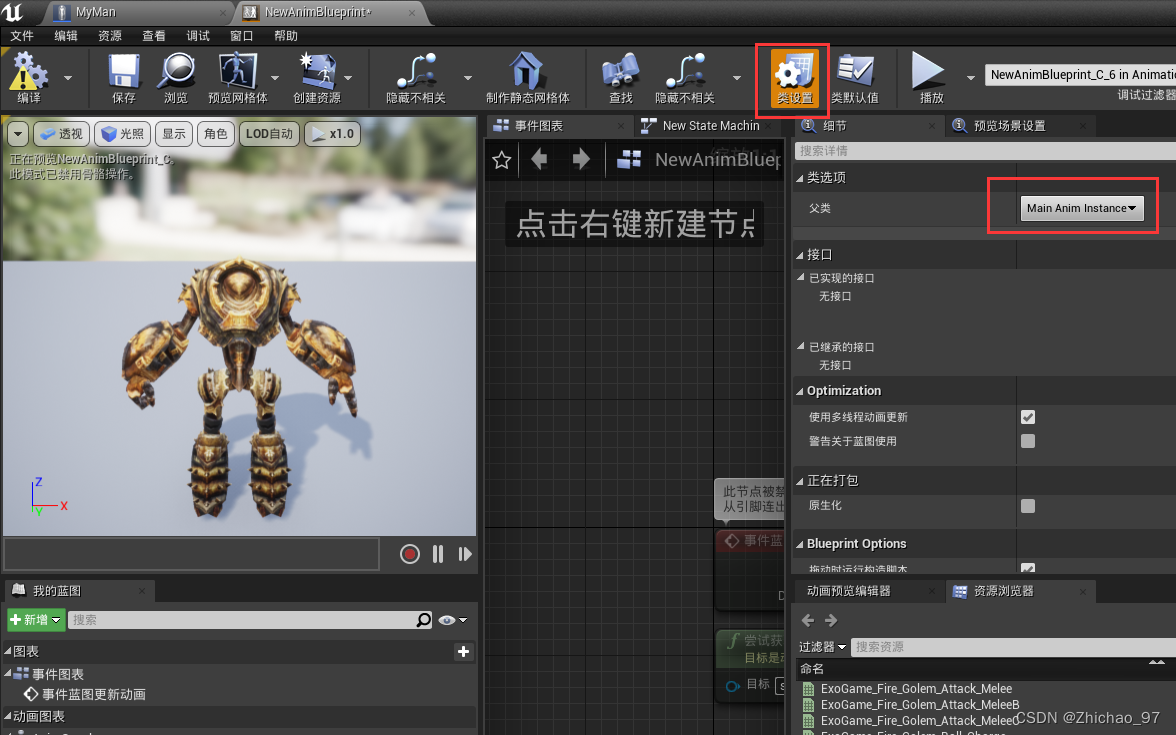The image size is (1176, 735).
Task: Collapse the 正在打包 section
Action: [800, 482]
